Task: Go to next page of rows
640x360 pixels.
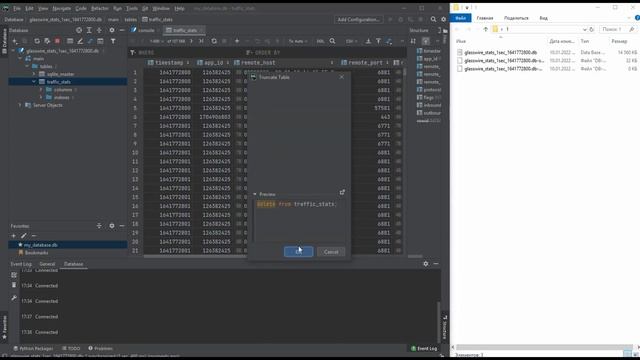Action: coord(191,41)
